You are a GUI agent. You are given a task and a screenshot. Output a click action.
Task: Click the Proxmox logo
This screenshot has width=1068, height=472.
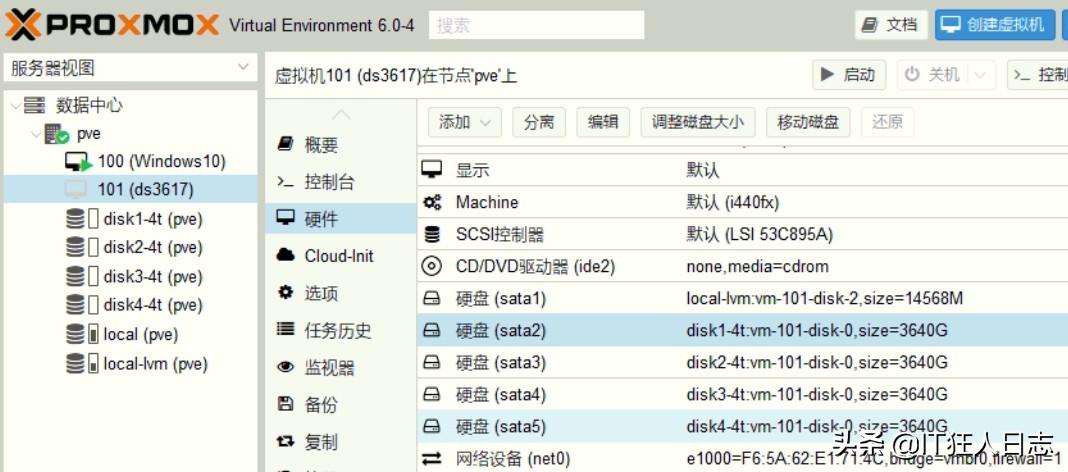coord(112,25)
